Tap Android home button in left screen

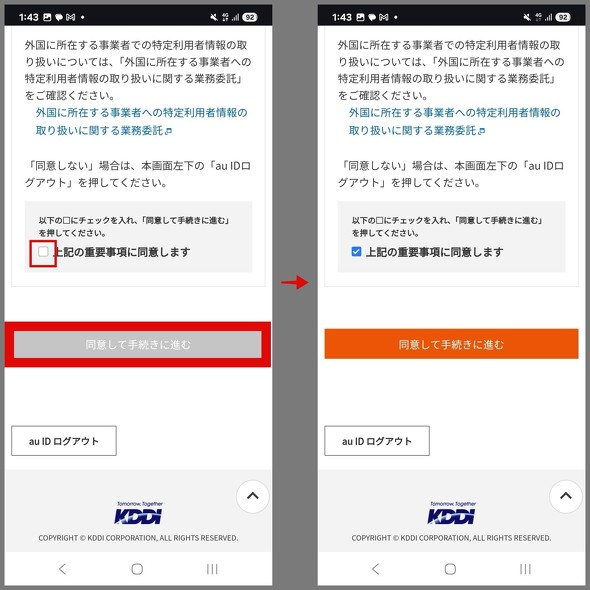click(137, 569)
